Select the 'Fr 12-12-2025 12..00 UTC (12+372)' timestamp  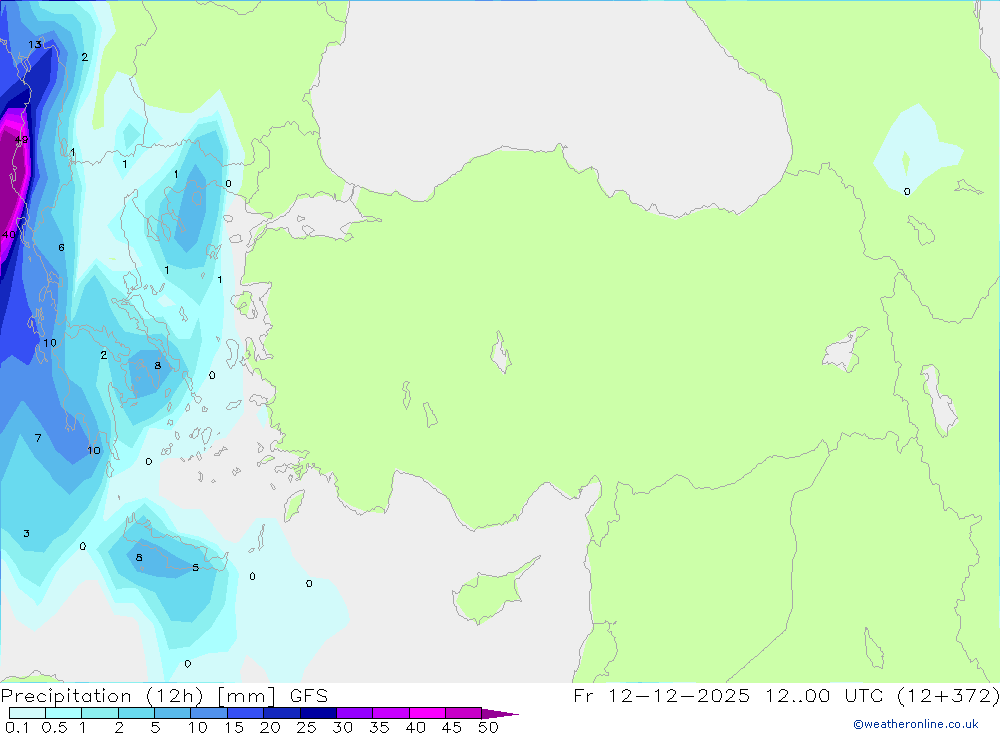click(786, 696)
